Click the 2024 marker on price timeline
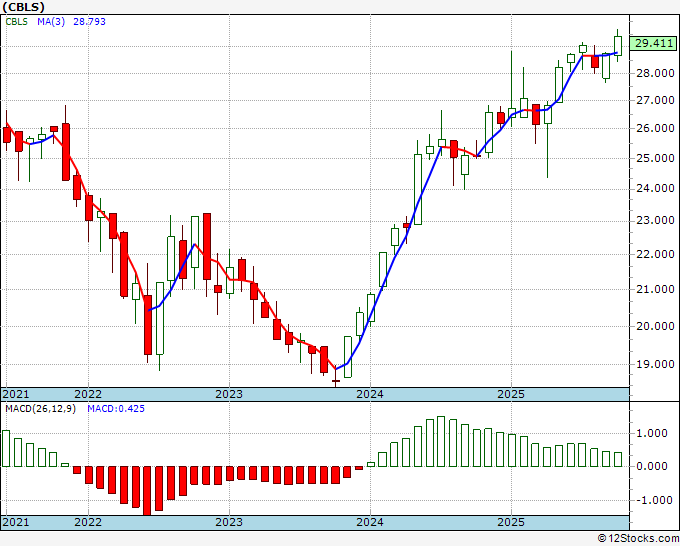 (x=370, y=394)
